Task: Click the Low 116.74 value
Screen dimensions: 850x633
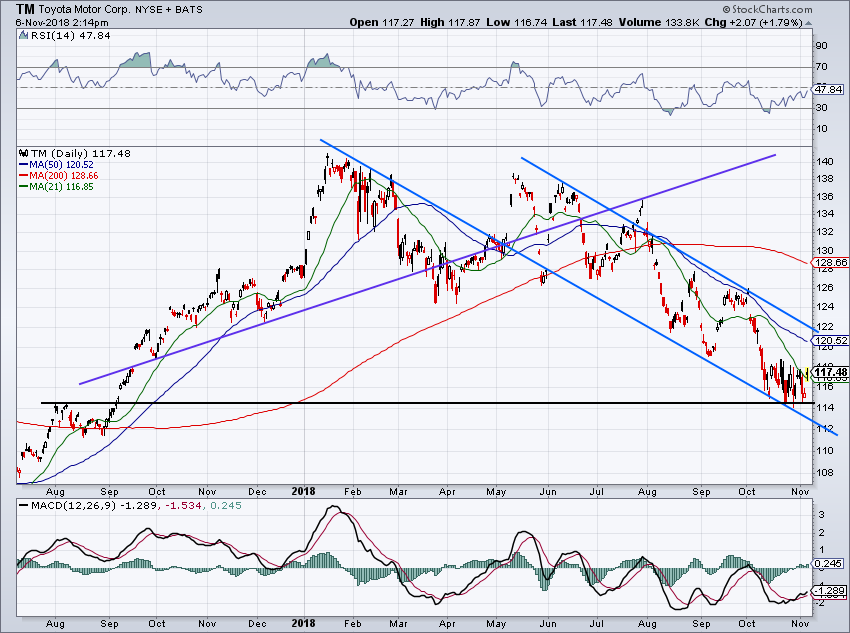Action: 517,22
